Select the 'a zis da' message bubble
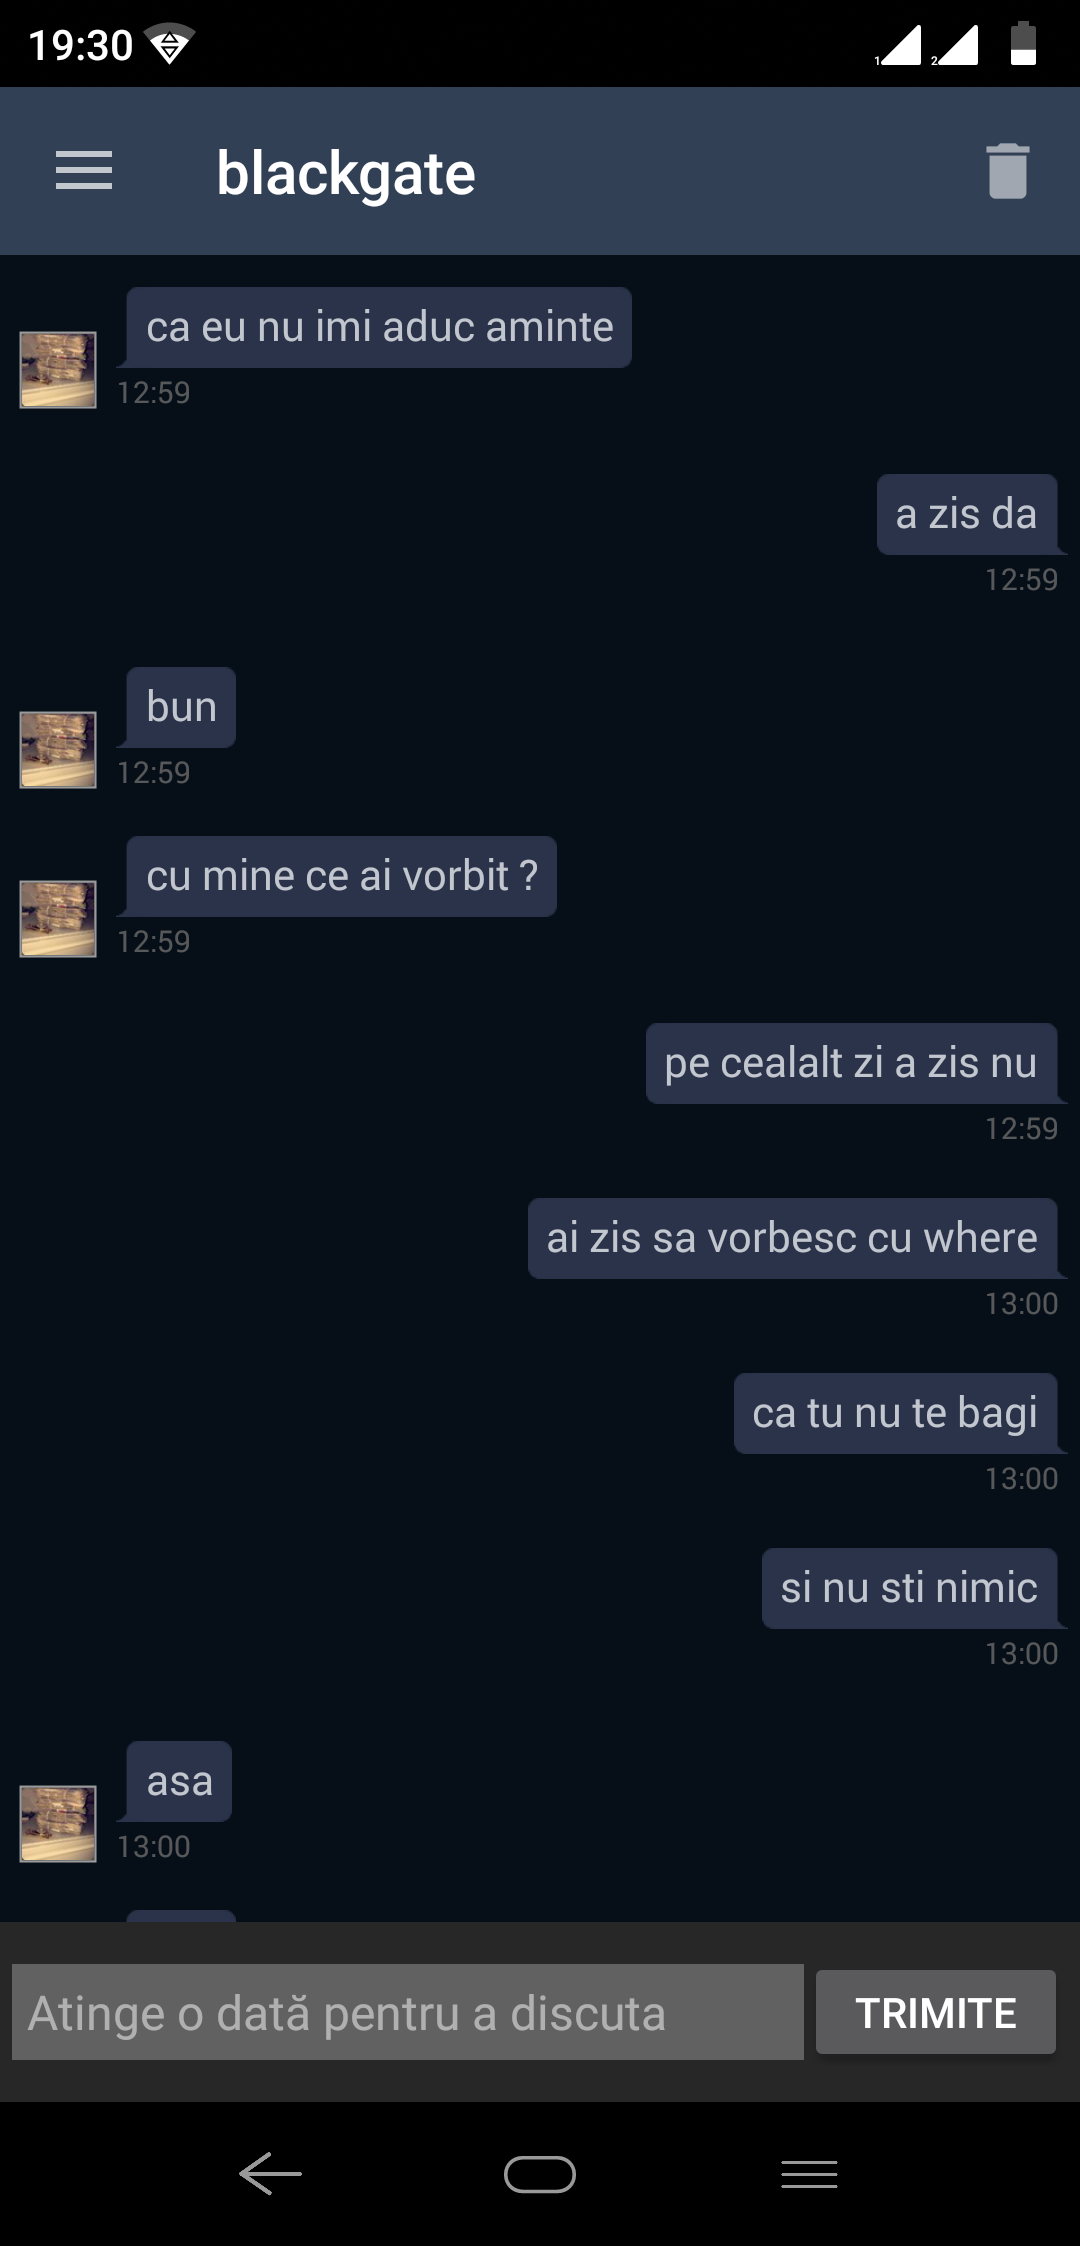The image size is (1080, 2246). point(967,514)
